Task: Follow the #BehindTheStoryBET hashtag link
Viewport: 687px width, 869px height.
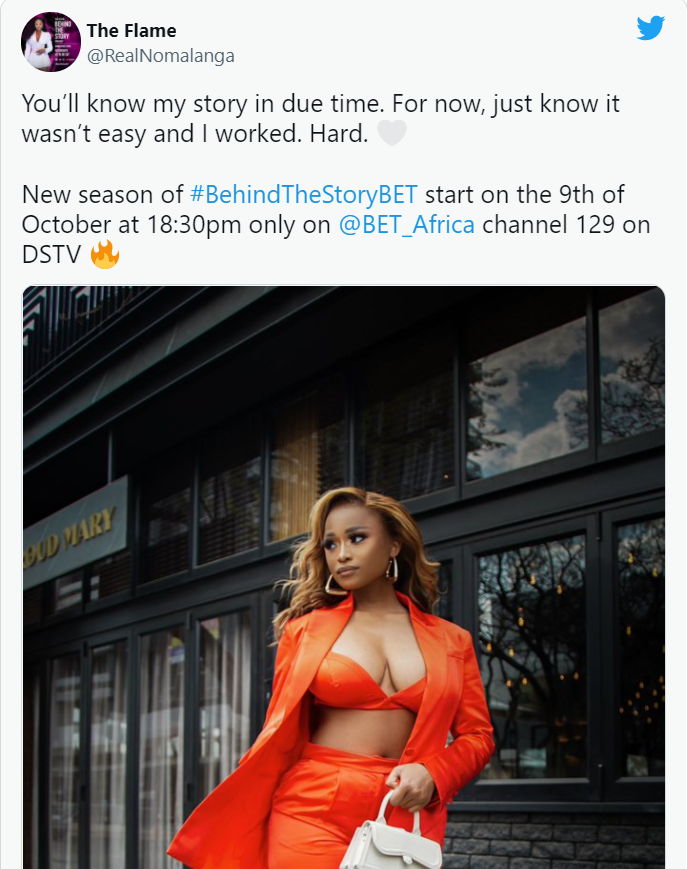Action: coord(304,195)
